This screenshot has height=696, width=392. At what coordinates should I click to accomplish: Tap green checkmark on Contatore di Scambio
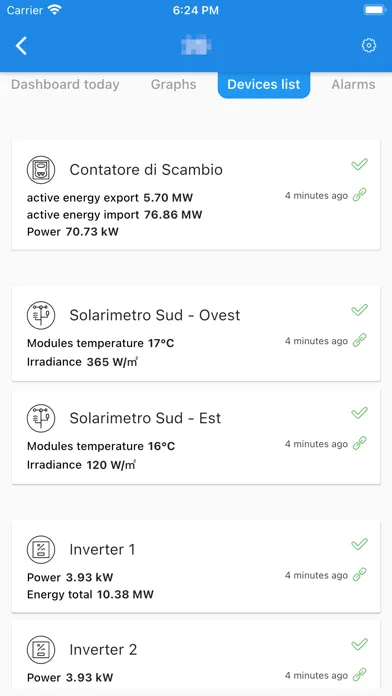coord(359,164)
